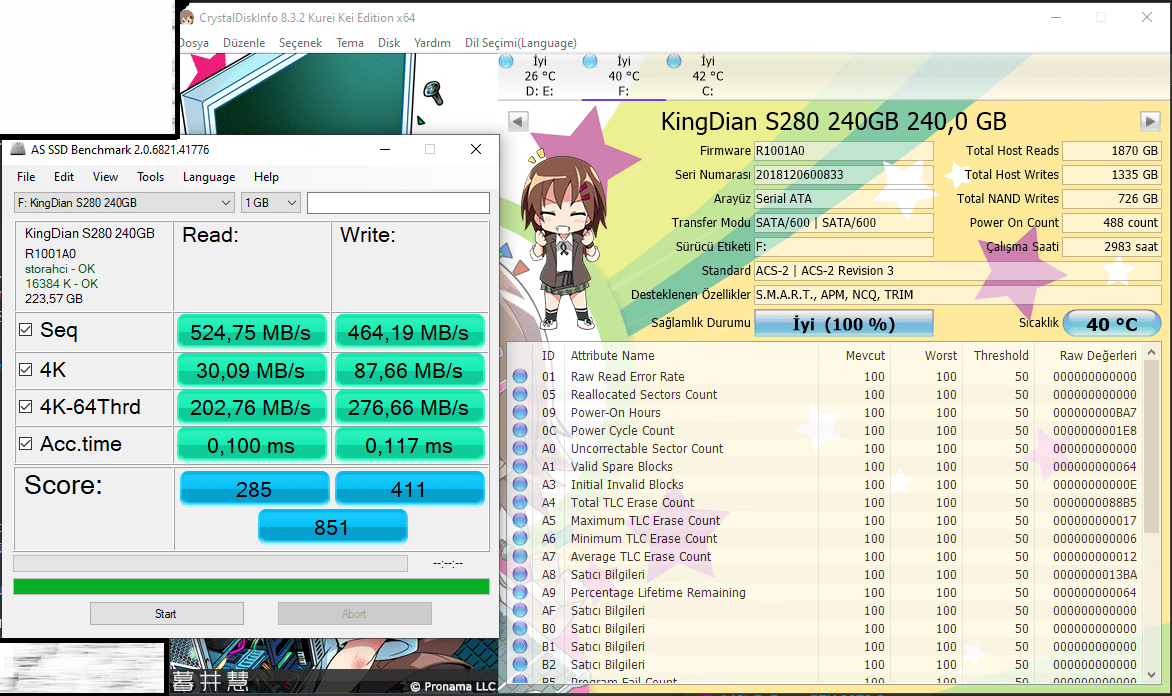The width and height of the screenshot is (1172, 696).
Task: Open the Tema menu in CrystalDiskInfo
Action: [350, 43]
